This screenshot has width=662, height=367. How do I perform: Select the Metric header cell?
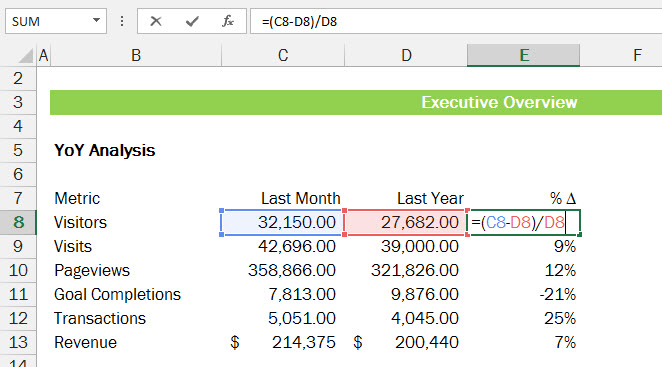point(136,198)
